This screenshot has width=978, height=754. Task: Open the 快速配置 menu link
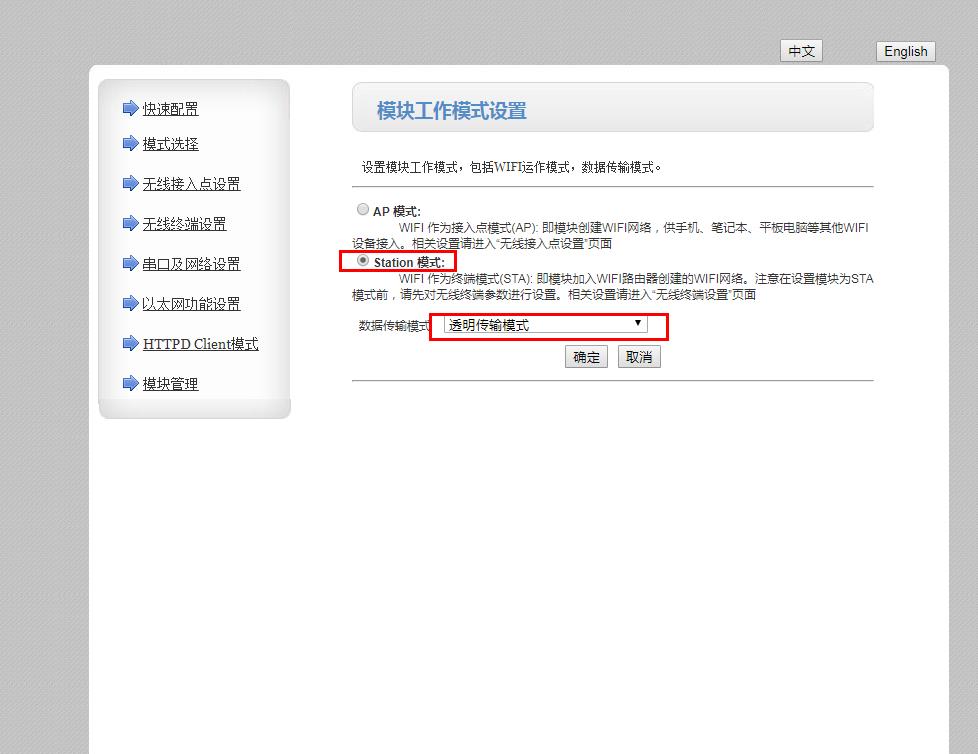(170, 109)
